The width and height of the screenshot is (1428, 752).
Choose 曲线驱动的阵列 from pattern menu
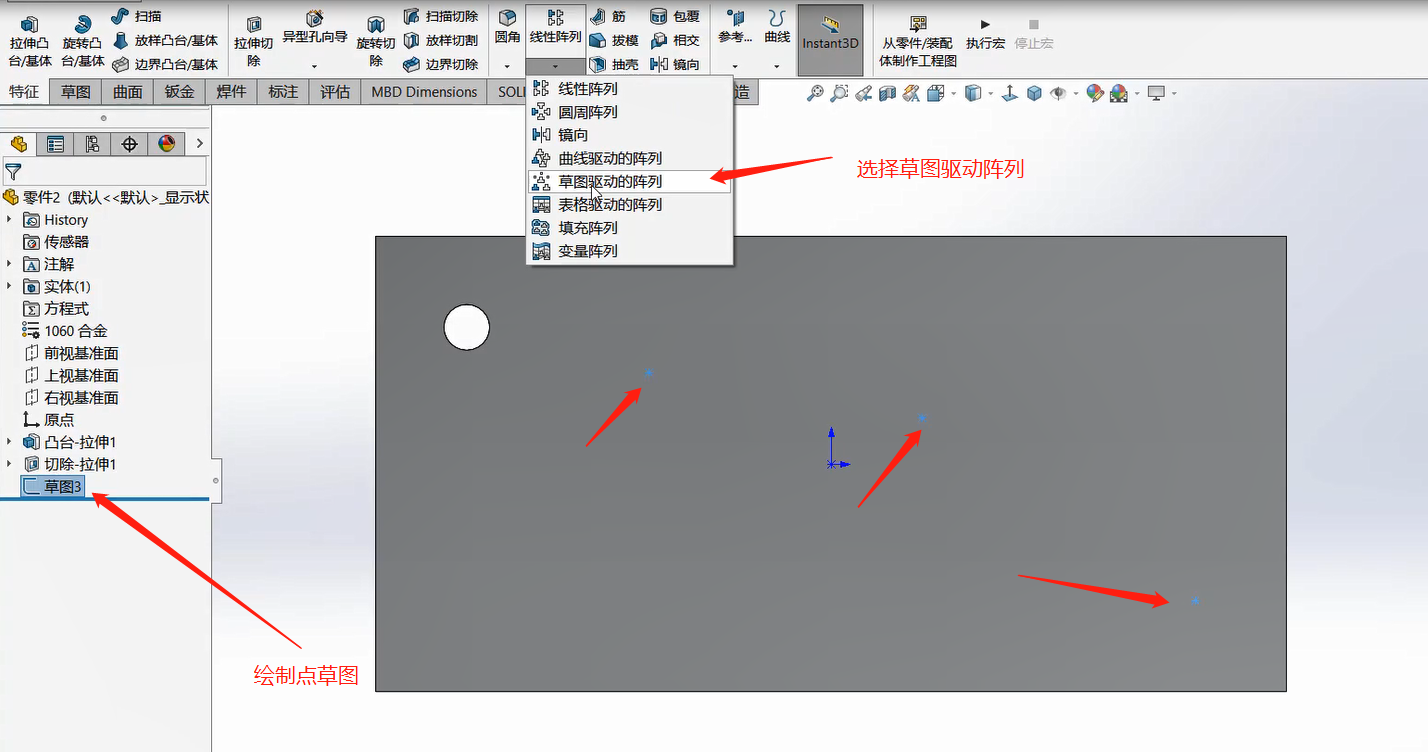point(630,158)
